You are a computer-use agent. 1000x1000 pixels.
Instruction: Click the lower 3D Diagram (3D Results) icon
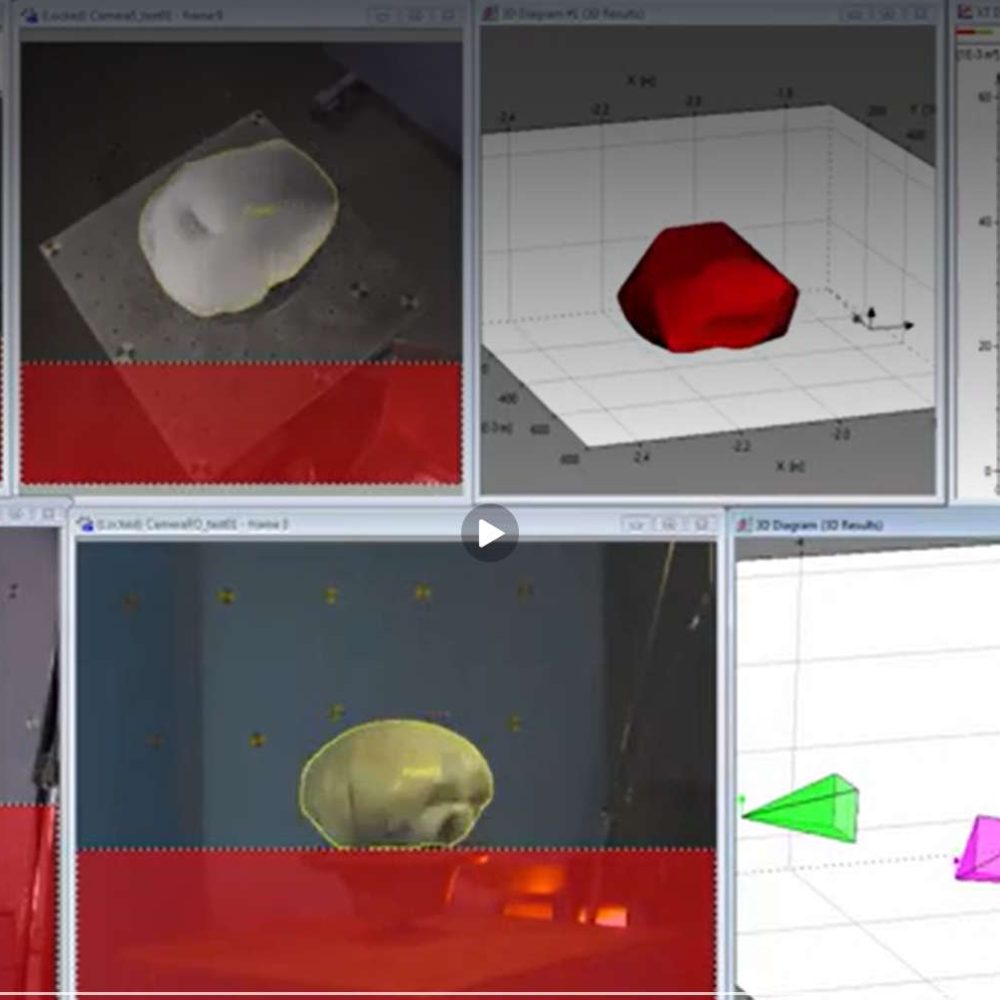pos(744,525)
